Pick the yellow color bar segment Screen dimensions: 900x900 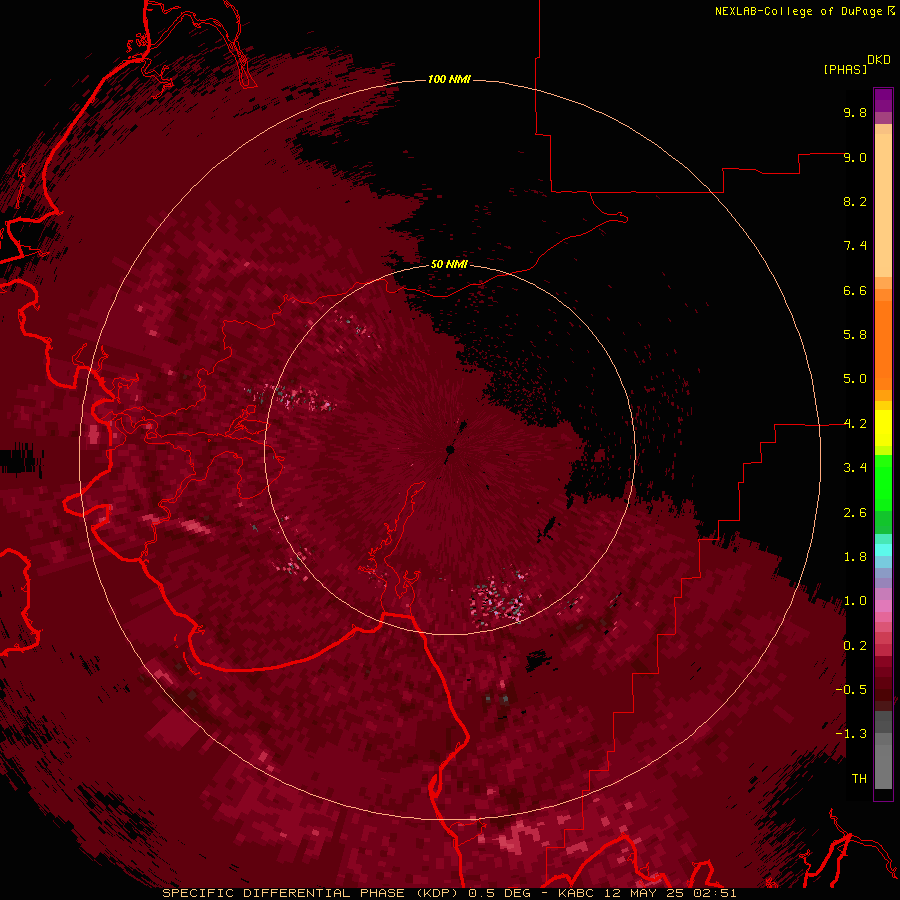point(883,428)
